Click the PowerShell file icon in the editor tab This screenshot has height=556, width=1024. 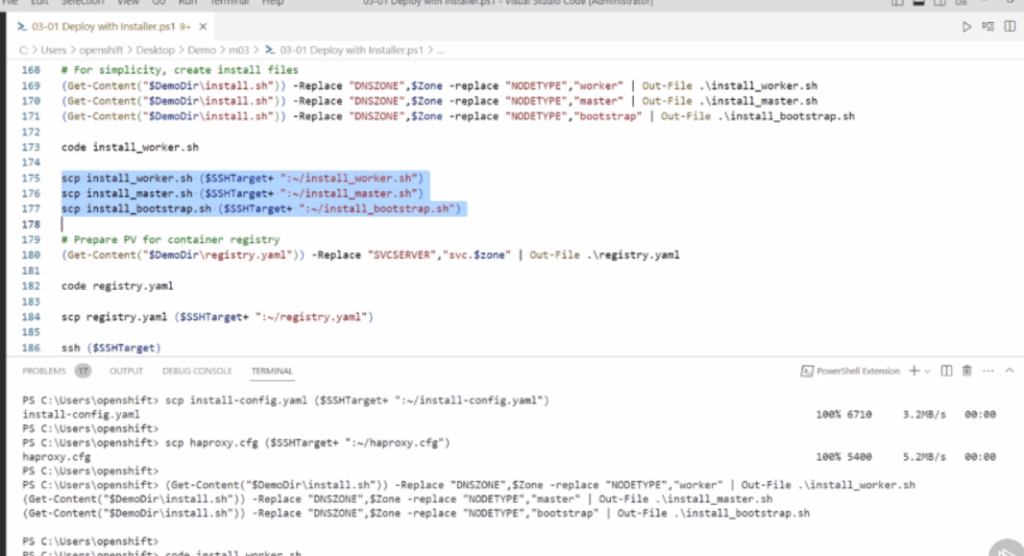click(x=22, y=27)
